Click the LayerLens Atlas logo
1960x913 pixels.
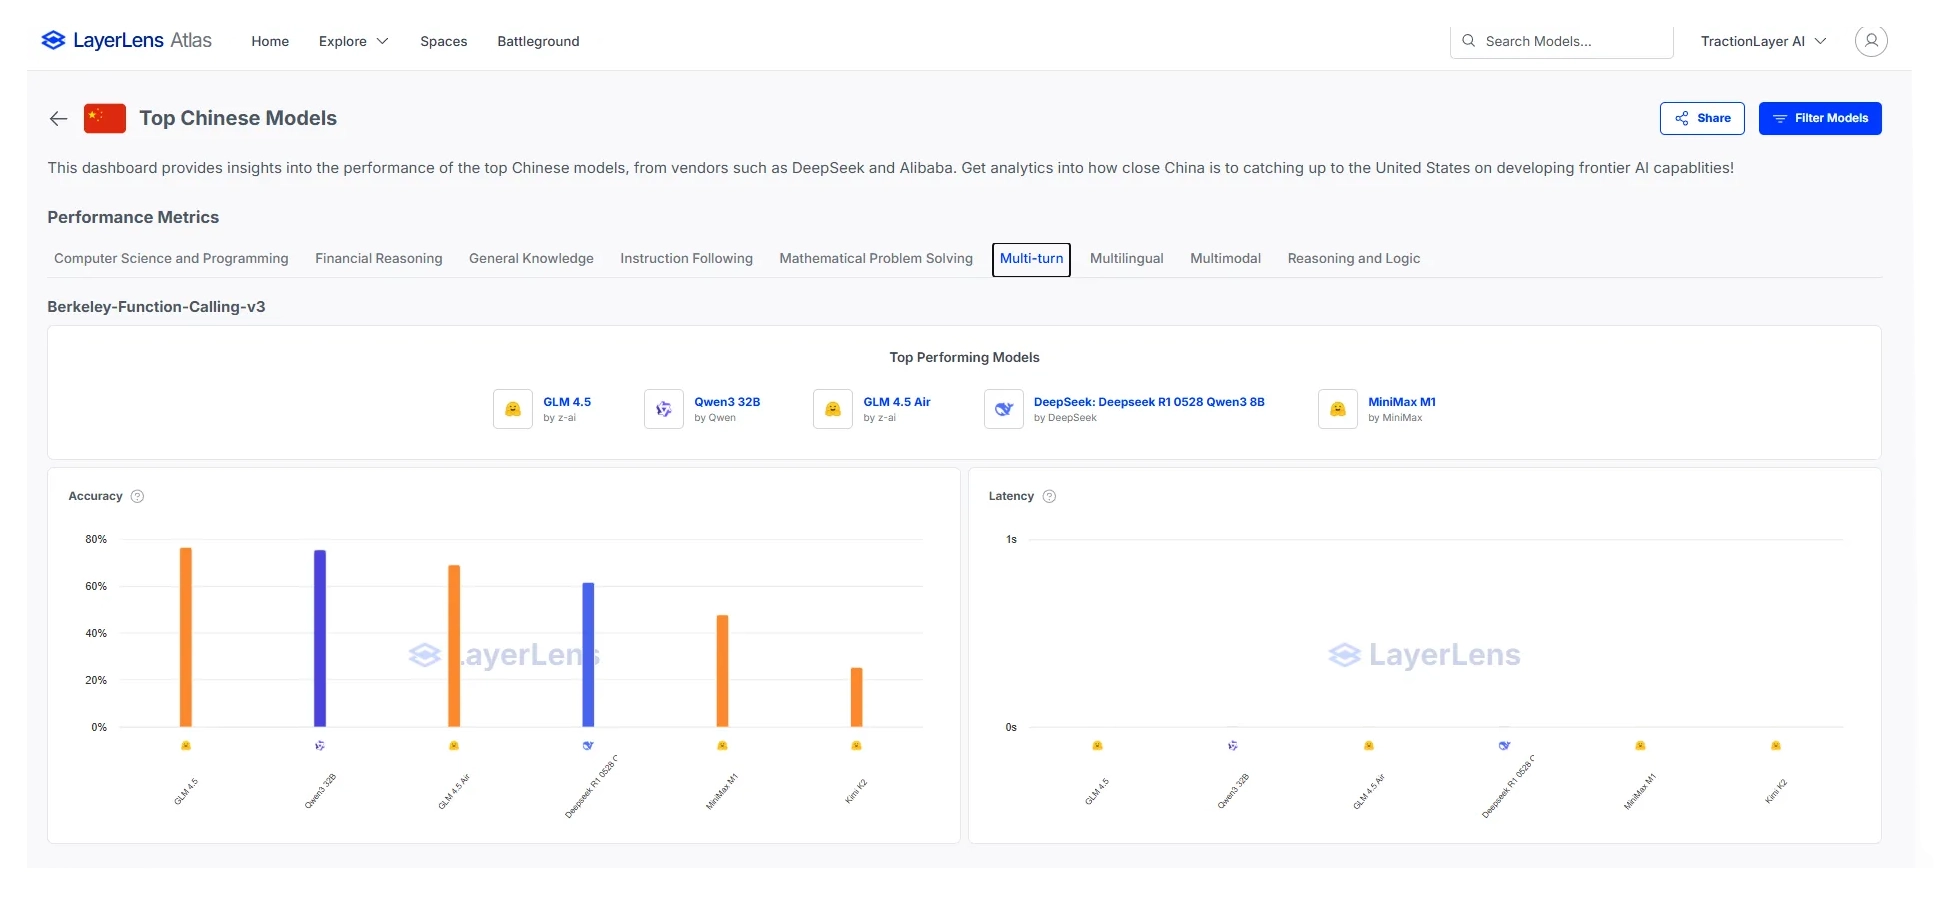[x=126, y=40]
